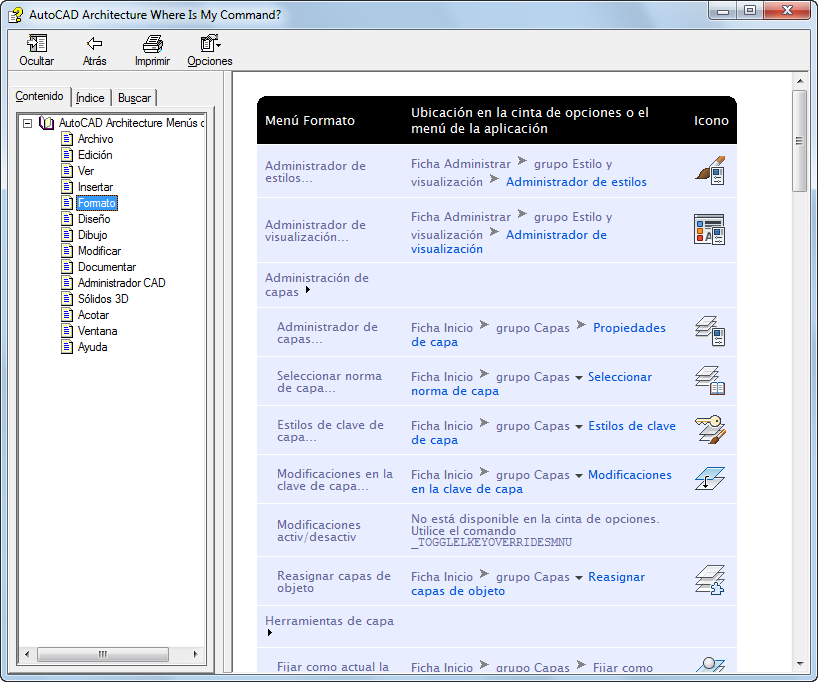Image resolution: width=818 pixels, height=682 pixels.
Task: Click the tree pane scroll left arrow
Action: (27, 654)
